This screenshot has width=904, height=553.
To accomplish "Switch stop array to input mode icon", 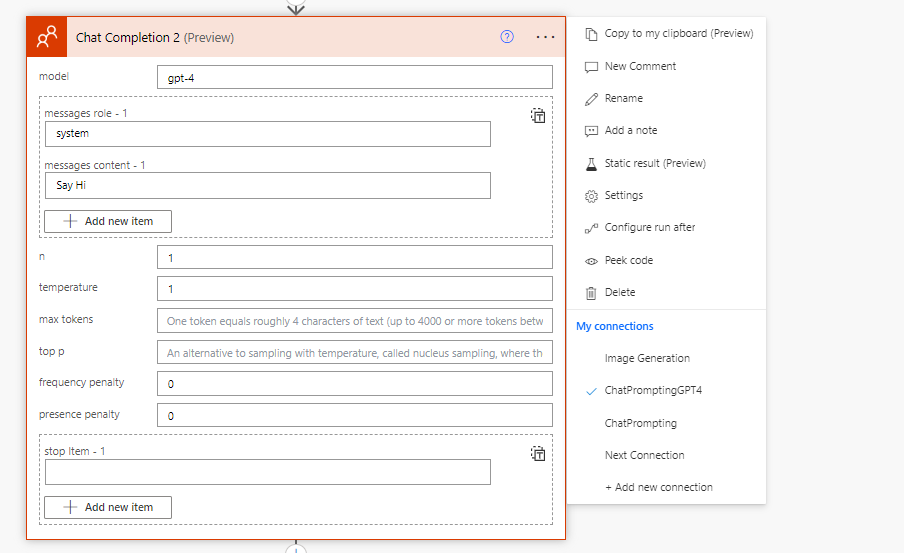I will pos(538,454).
